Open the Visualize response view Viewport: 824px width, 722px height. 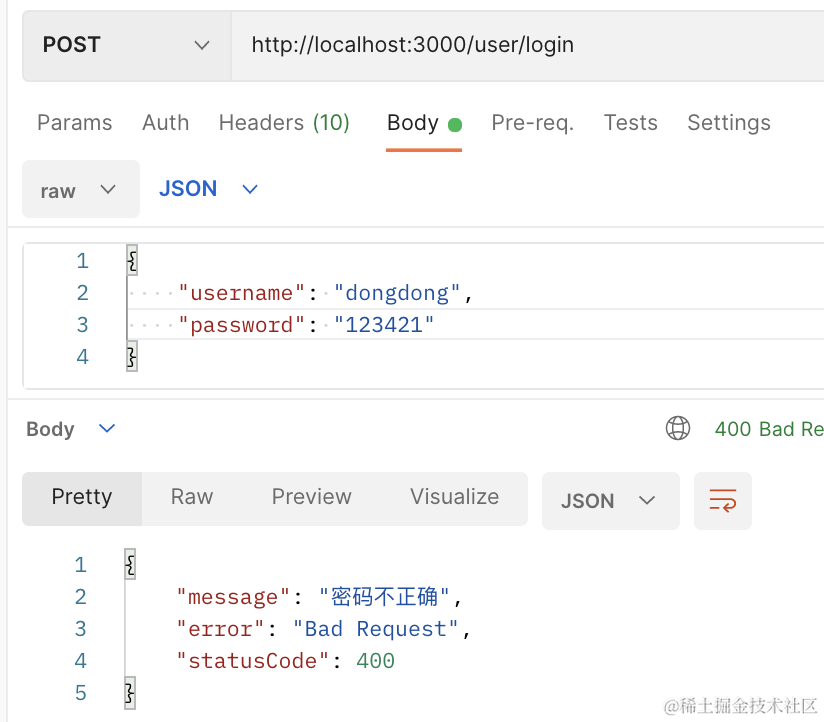[454, 497]
